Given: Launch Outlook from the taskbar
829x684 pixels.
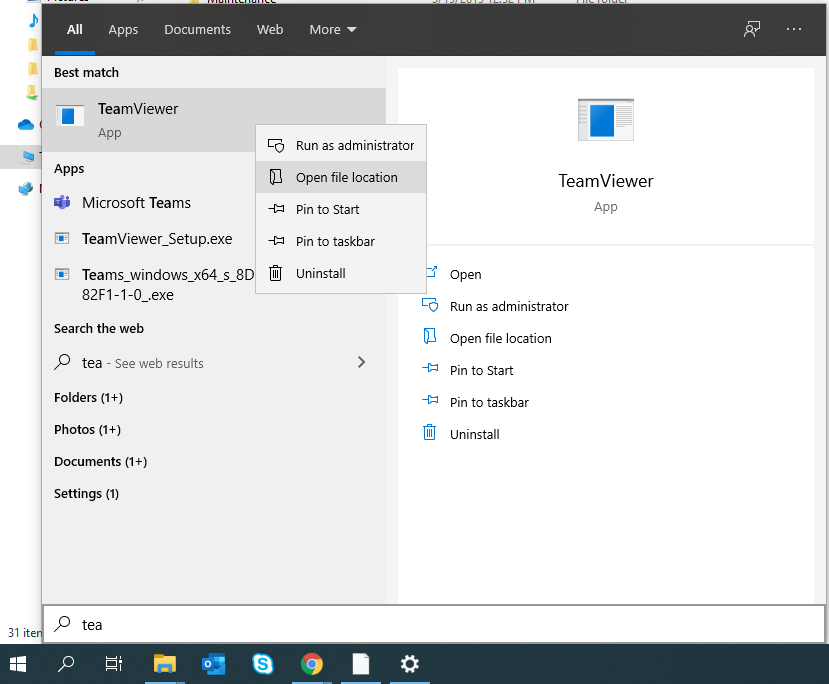Looking at the screenshot, I should click(214, 663).
